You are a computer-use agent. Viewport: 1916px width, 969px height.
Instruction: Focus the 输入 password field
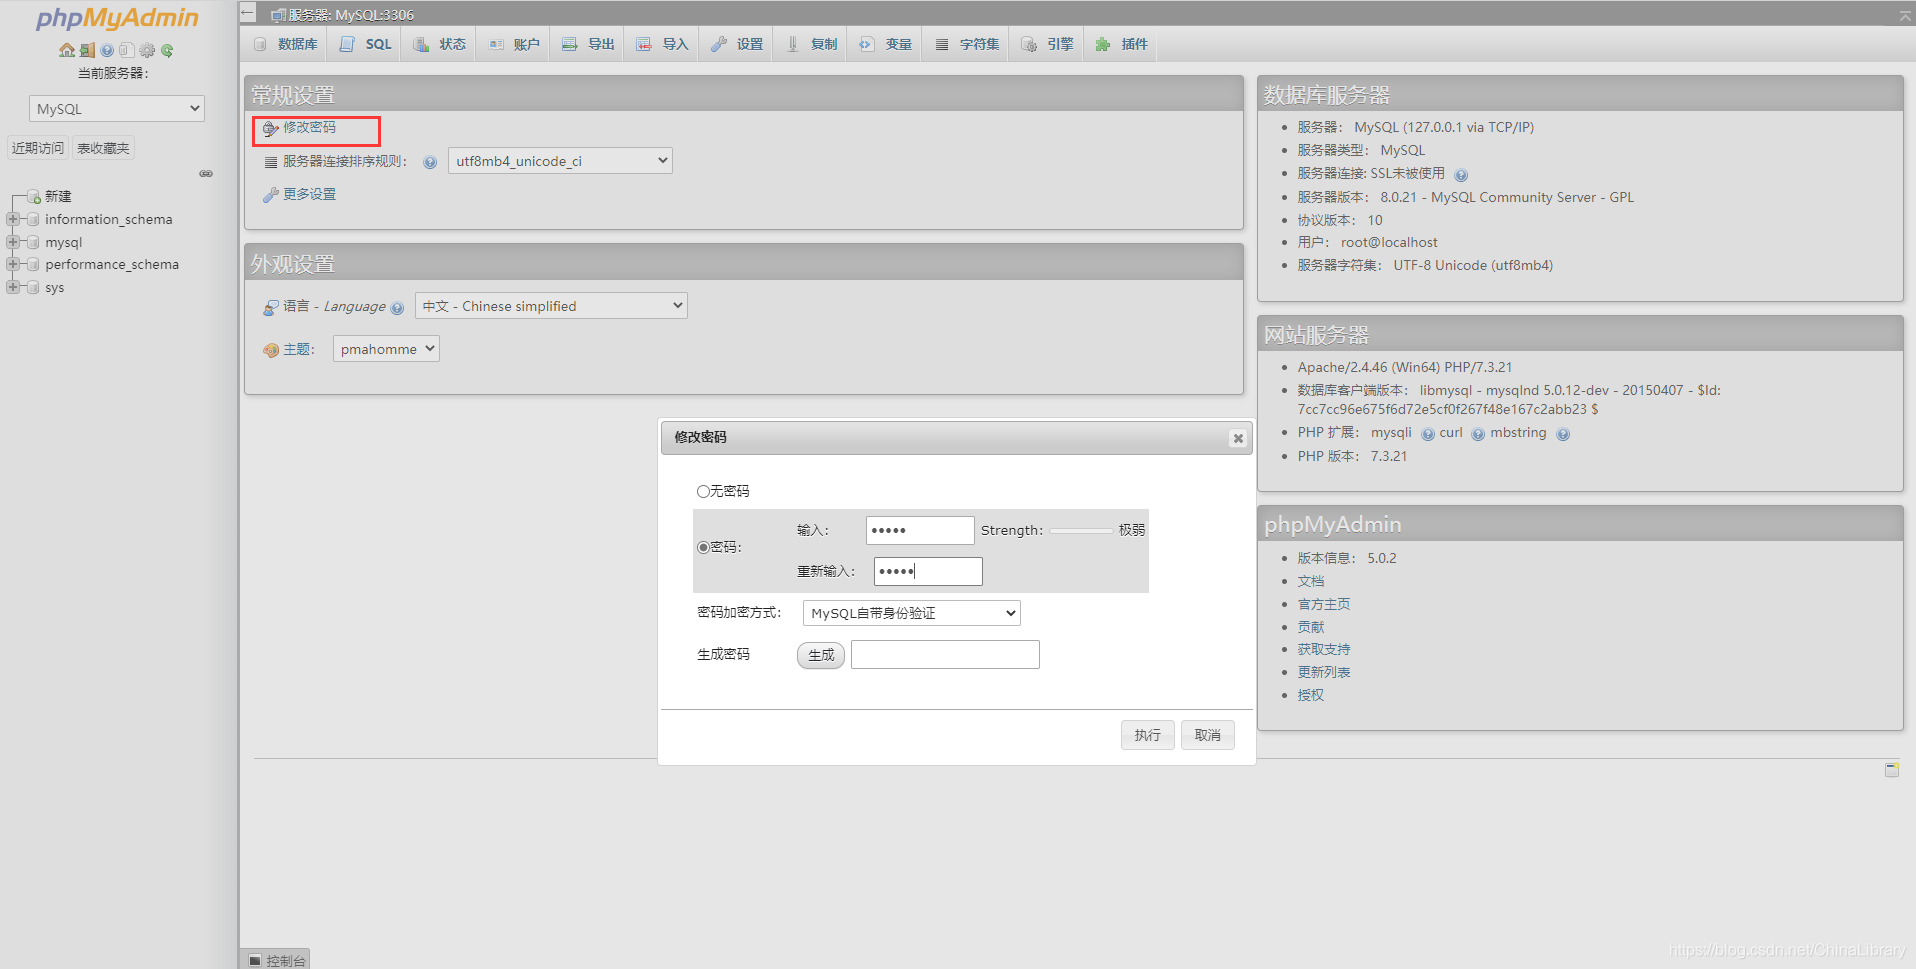coord(920,530)
